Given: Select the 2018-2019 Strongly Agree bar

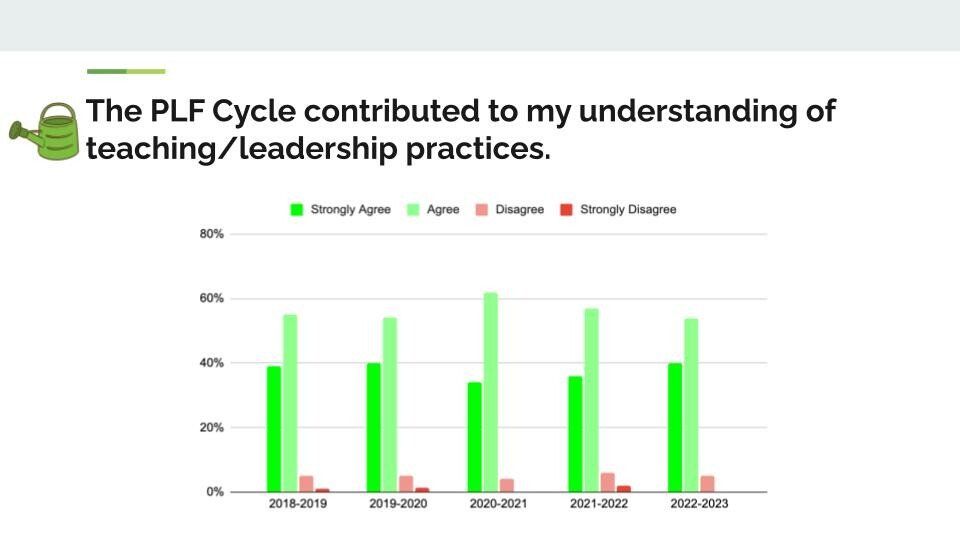Looking at the screenshot, I should coord(274,429).
